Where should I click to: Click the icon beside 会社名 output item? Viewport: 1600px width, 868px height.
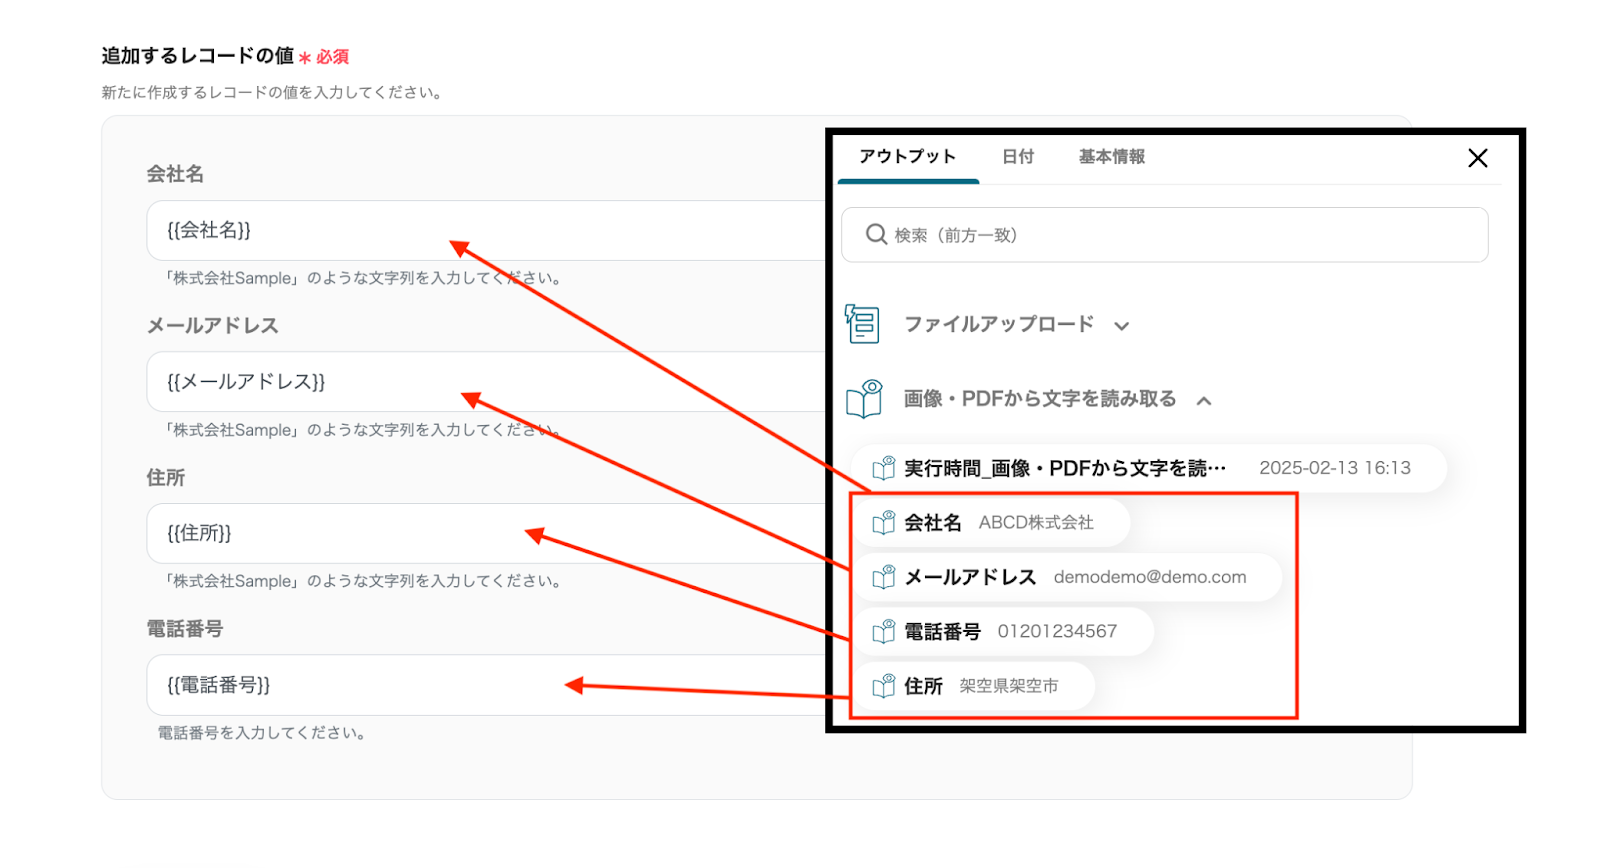pos(883,523)
